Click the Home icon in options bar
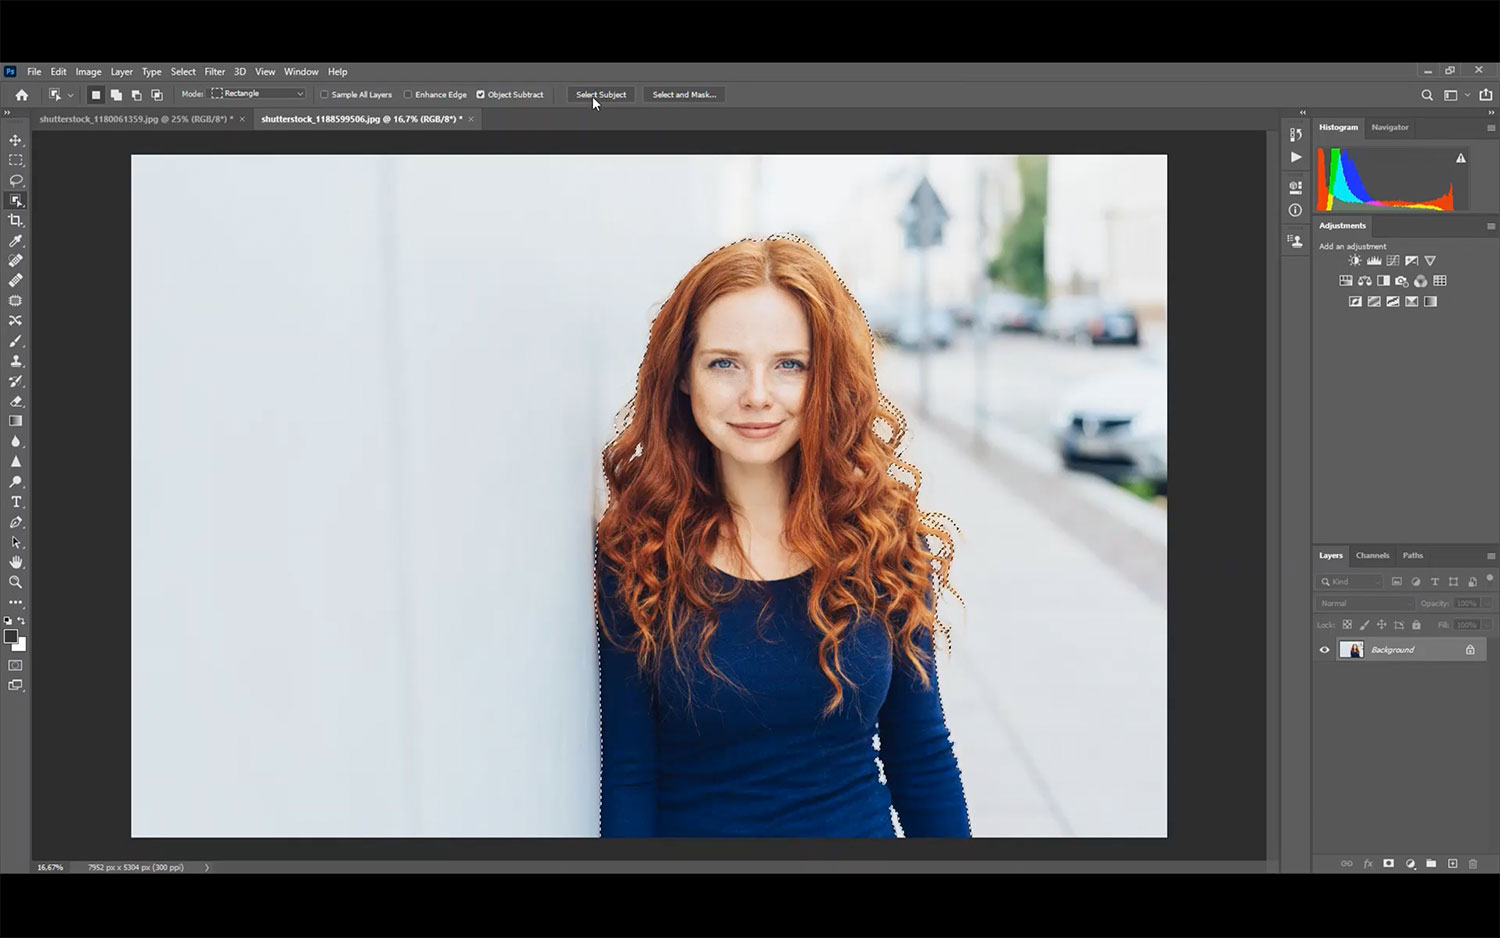The width and height of the screenshot is (1500, 938). [22, 95]
